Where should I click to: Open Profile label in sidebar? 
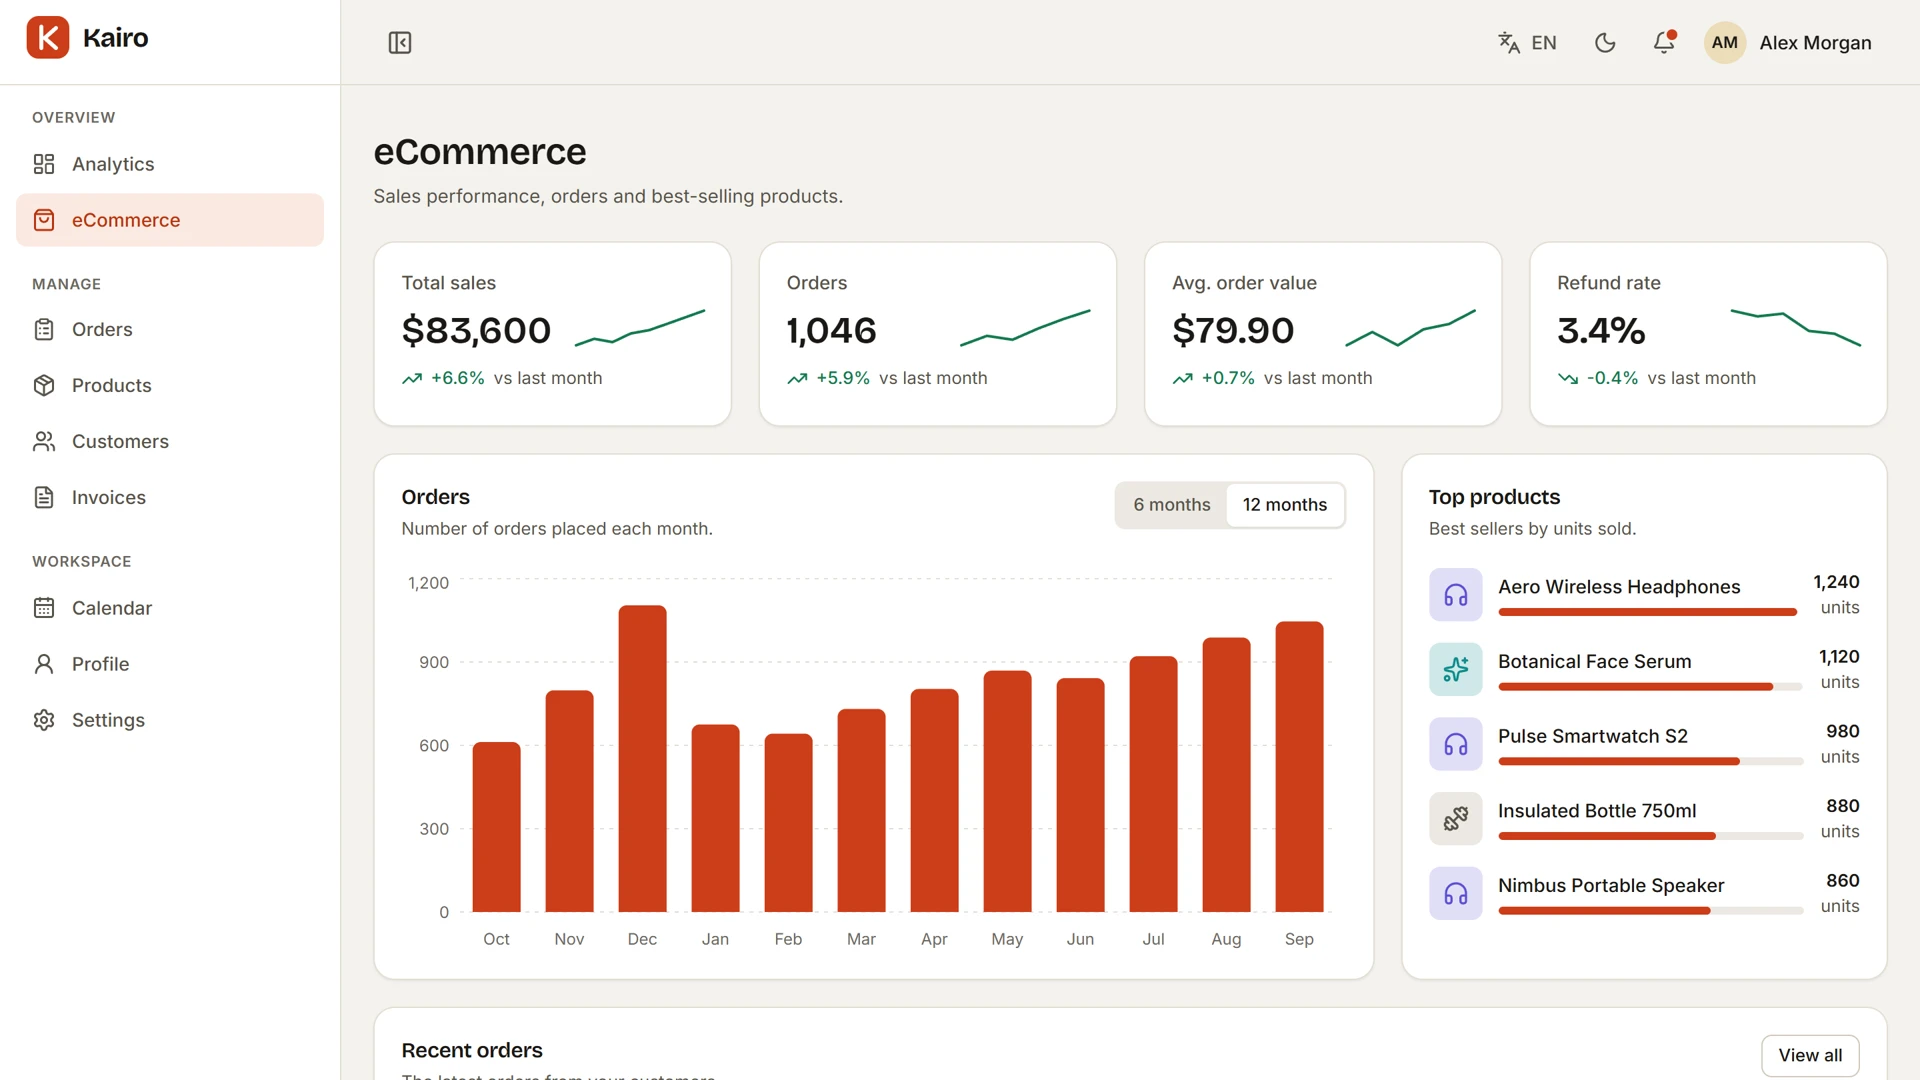(x=100, y=664)
